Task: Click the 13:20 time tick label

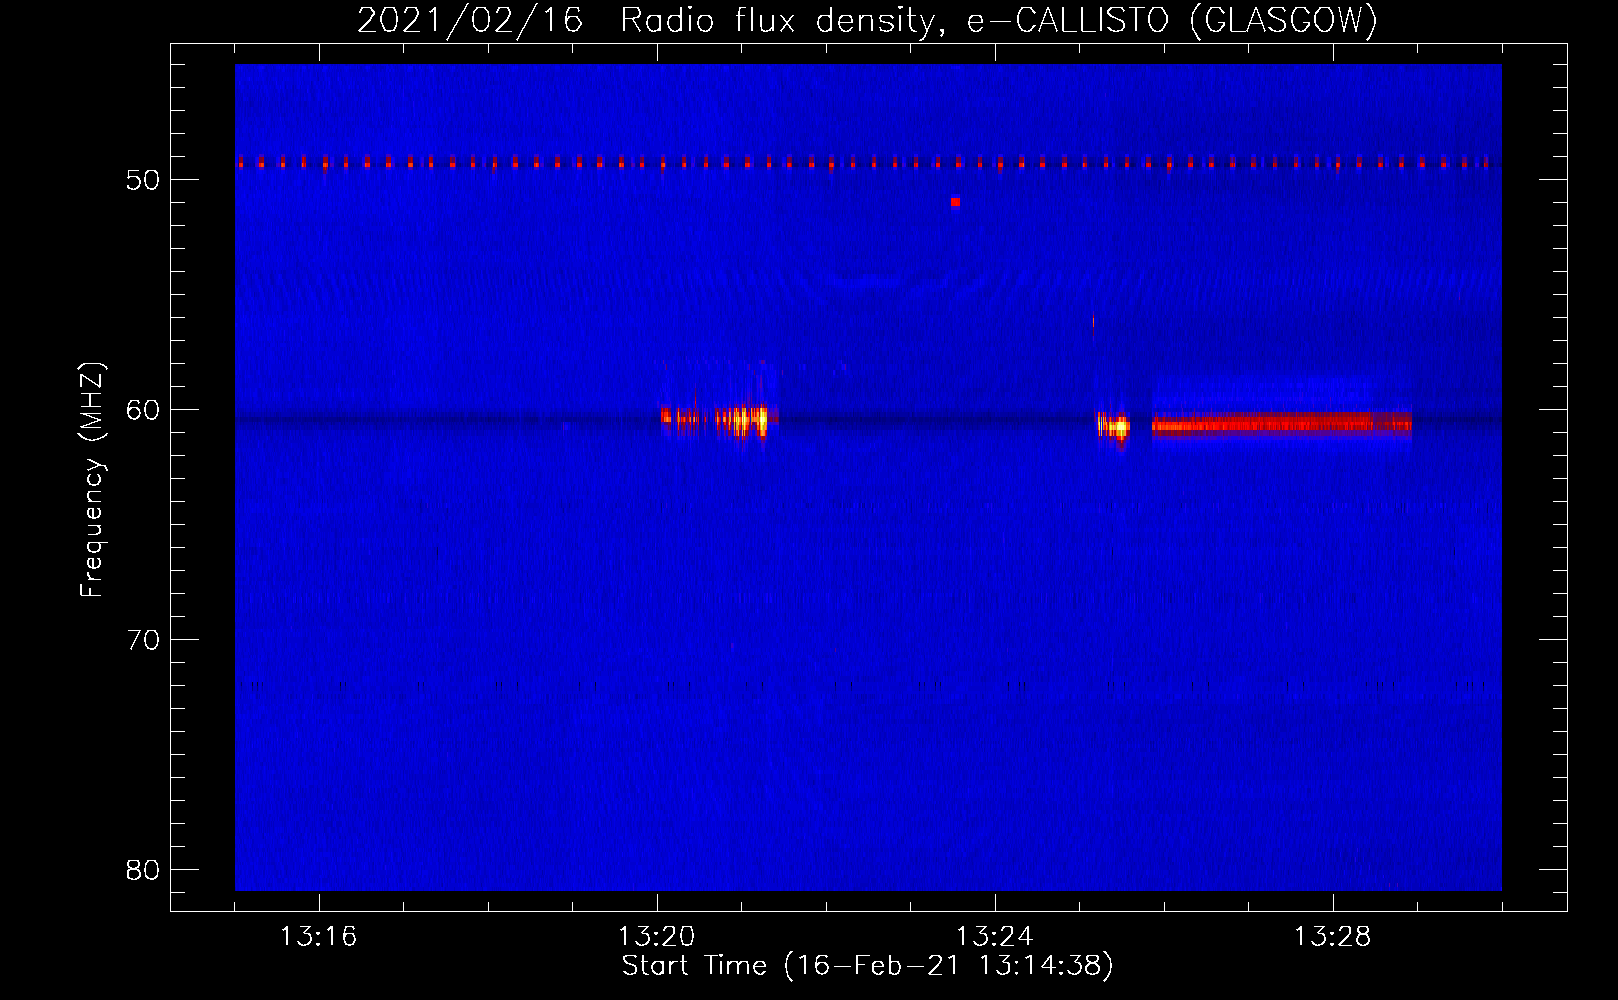Action: click(656, 937)
